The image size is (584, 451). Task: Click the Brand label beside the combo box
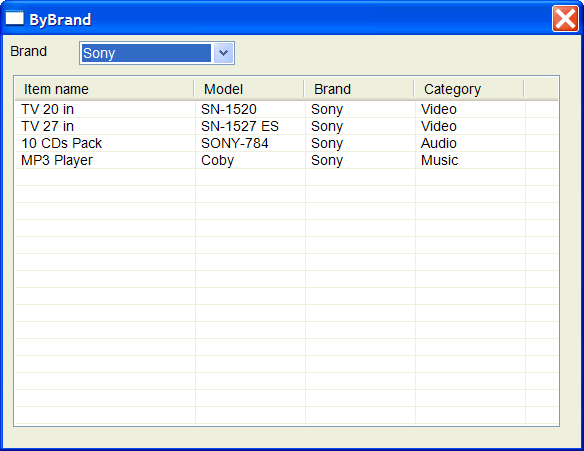coord(28,51)
